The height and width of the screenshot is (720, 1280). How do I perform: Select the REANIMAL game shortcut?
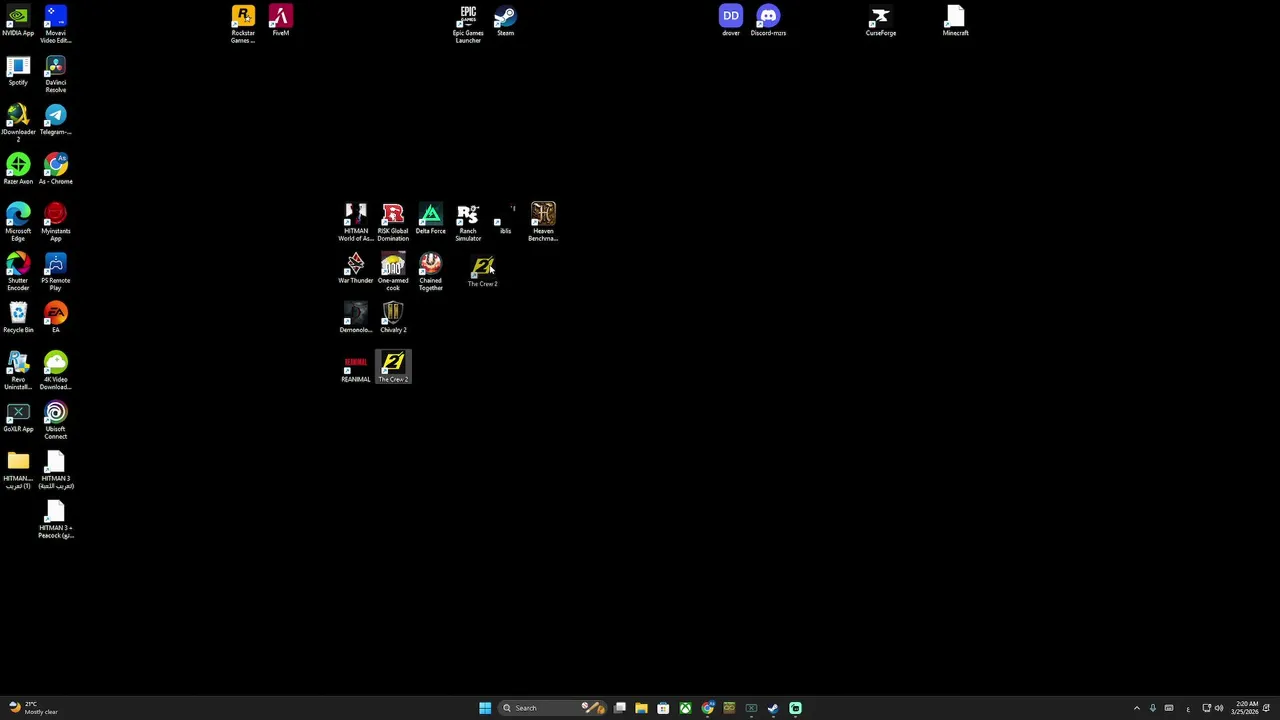355,367
